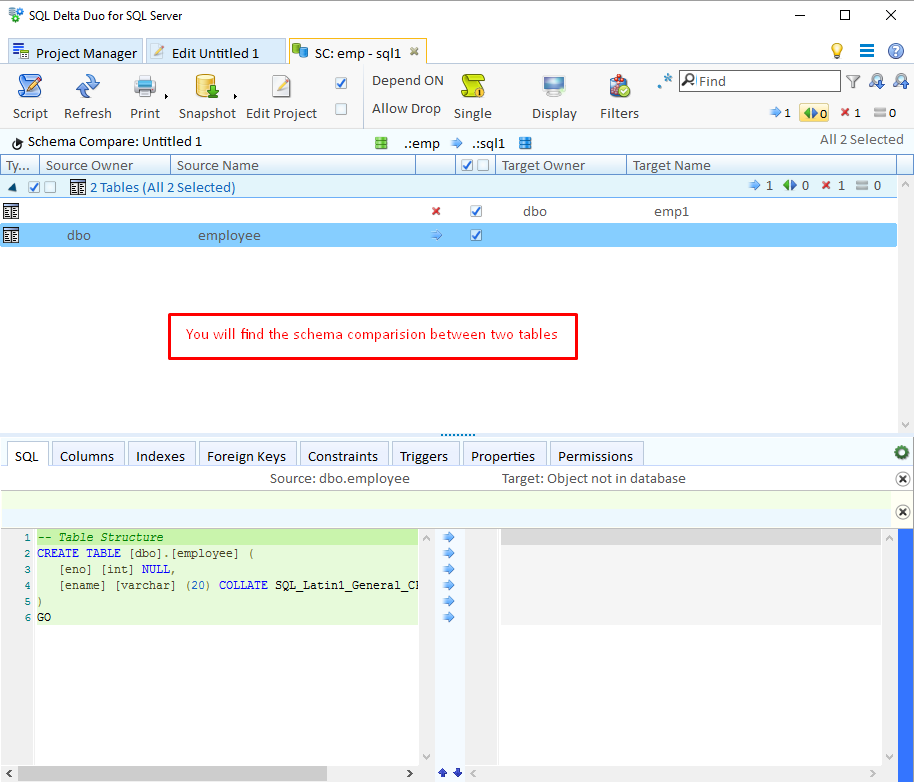This screenshot has height=782, width=914.
Task: Go to the Project Manager tab
Action: pyautogui.click(x=75, y=51)
